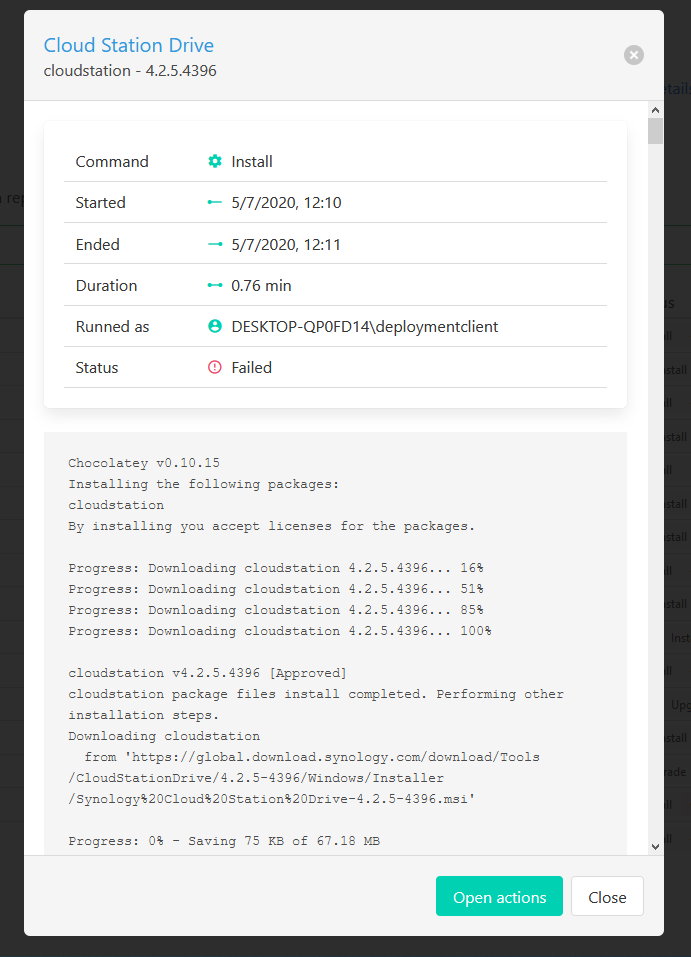Click the Close button
This screenshot has width=691, height=957.
click(607, 897)
